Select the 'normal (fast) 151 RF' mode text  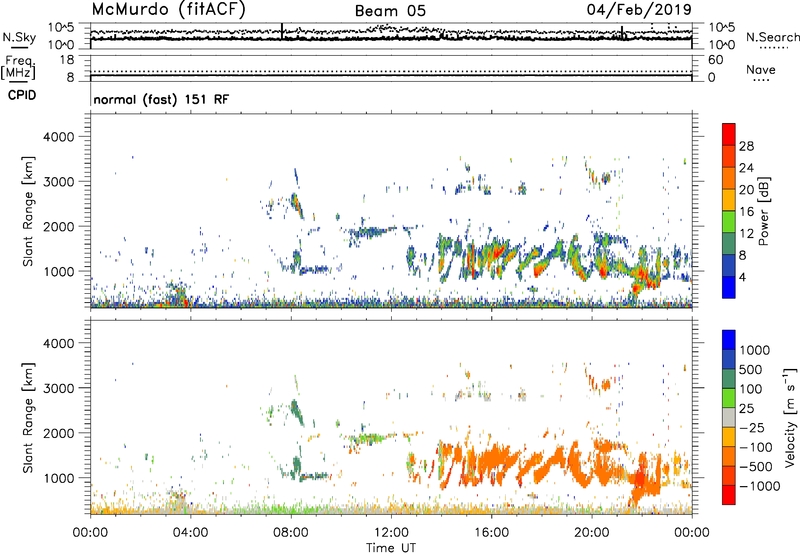coord(161,99)
